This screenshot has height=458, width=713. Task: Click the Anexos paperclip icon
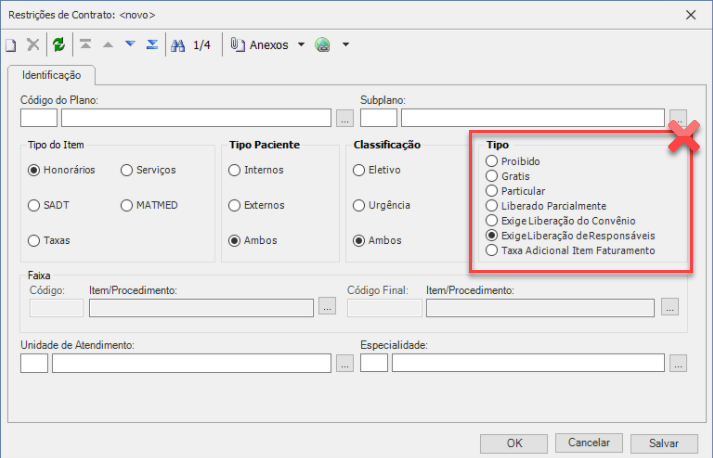tap(238, 45)
